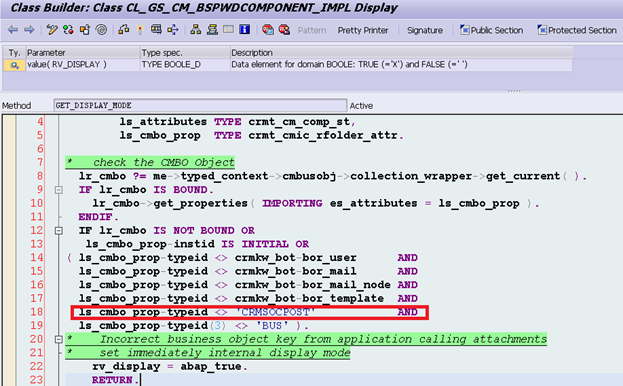Click the Other Object icon
Image resolution: width=623 pixels, height=386 pixels.
pos(85,30)
